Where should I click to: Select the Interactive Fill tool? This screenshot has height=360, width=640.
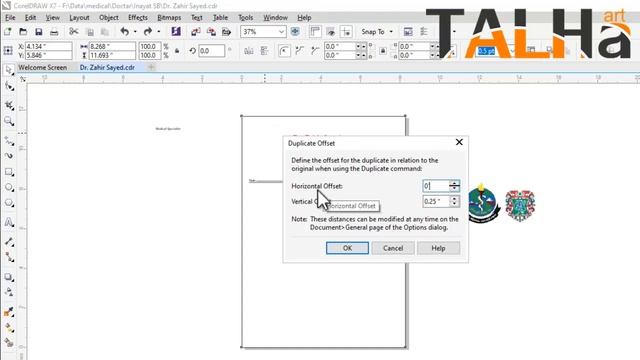coord(9,328)
